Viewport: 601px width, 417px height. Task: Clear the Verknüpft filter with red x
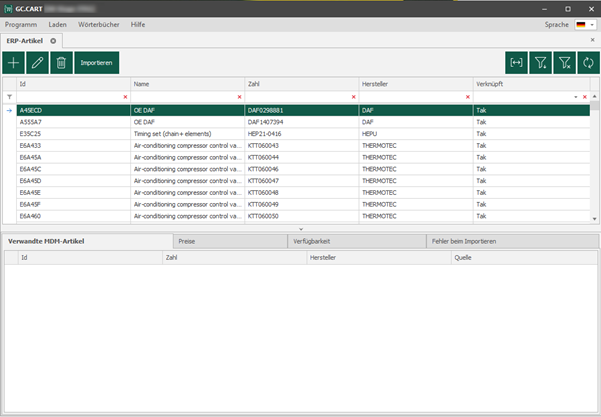[x=585, y=97]
